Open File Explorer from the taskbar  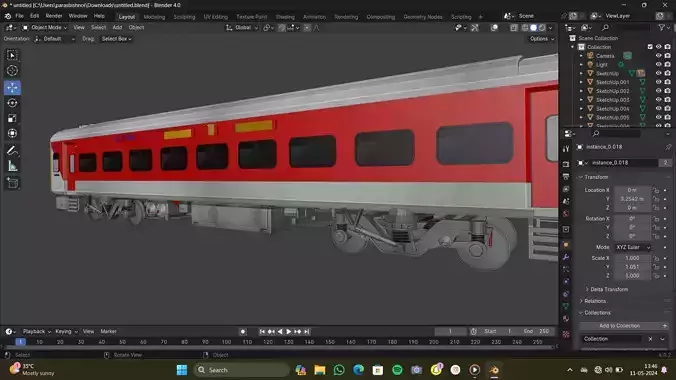(x=319, y=370)
